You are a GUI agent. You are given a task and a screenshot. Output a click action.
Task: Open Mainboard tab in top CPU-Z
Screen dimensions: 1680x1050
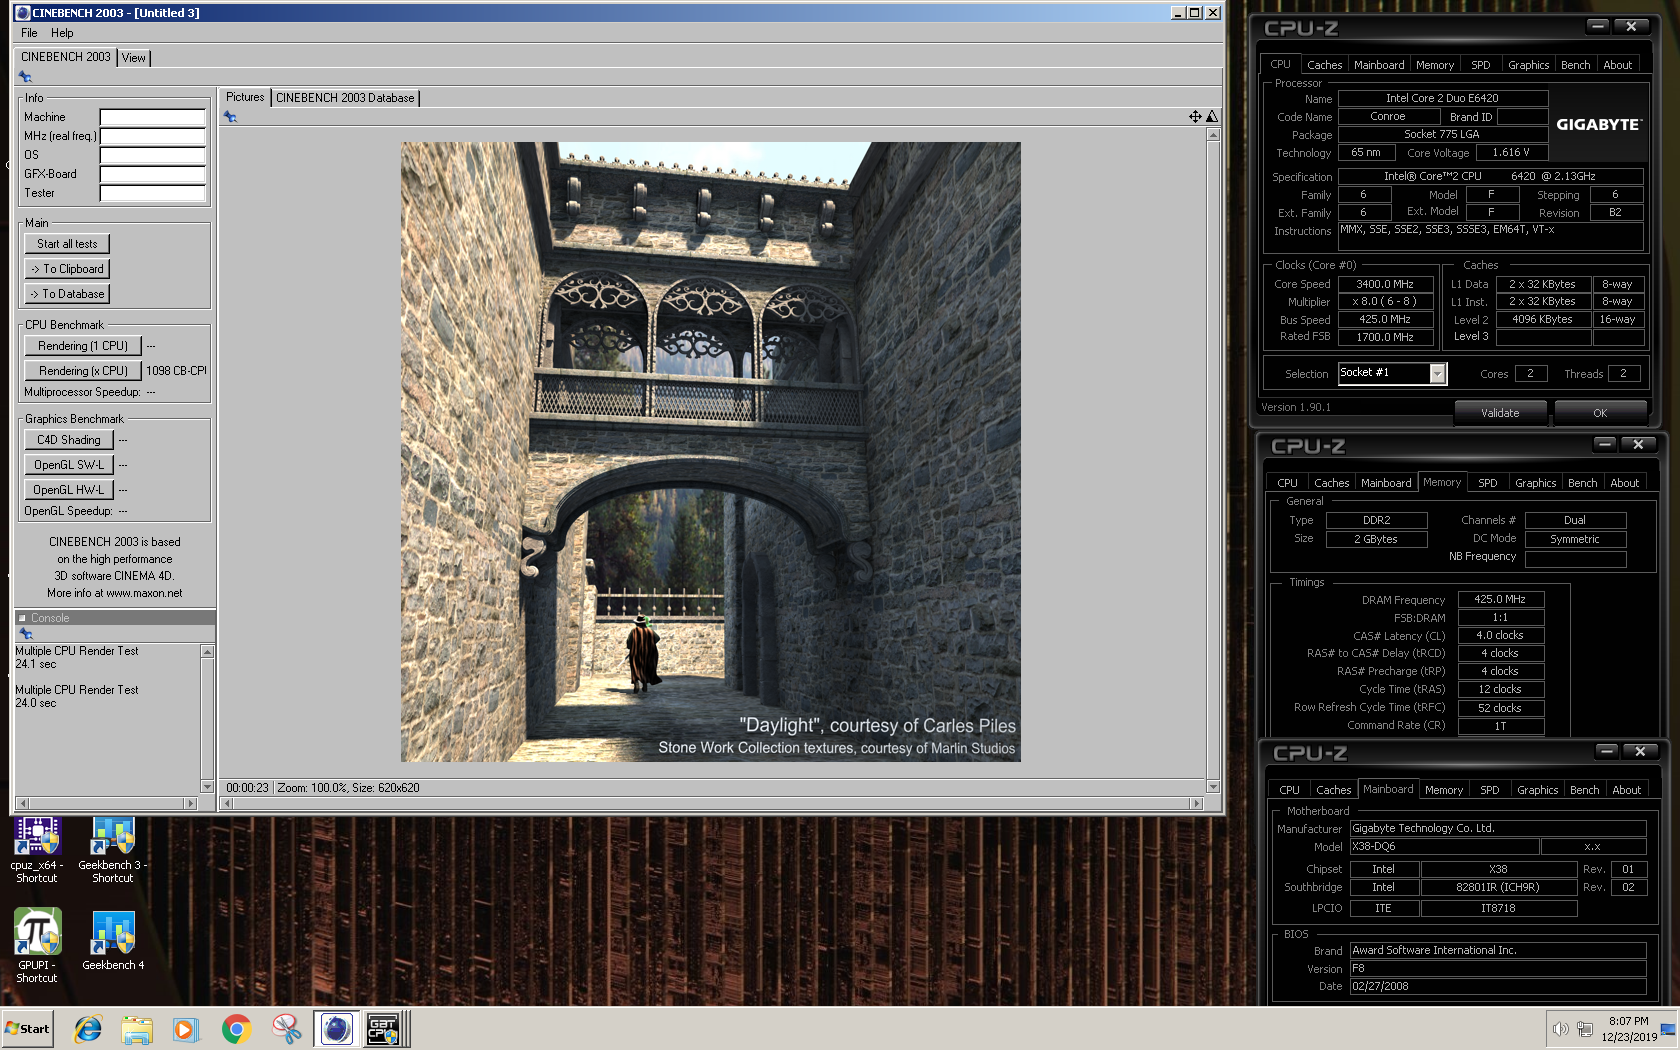point(1379,65)
